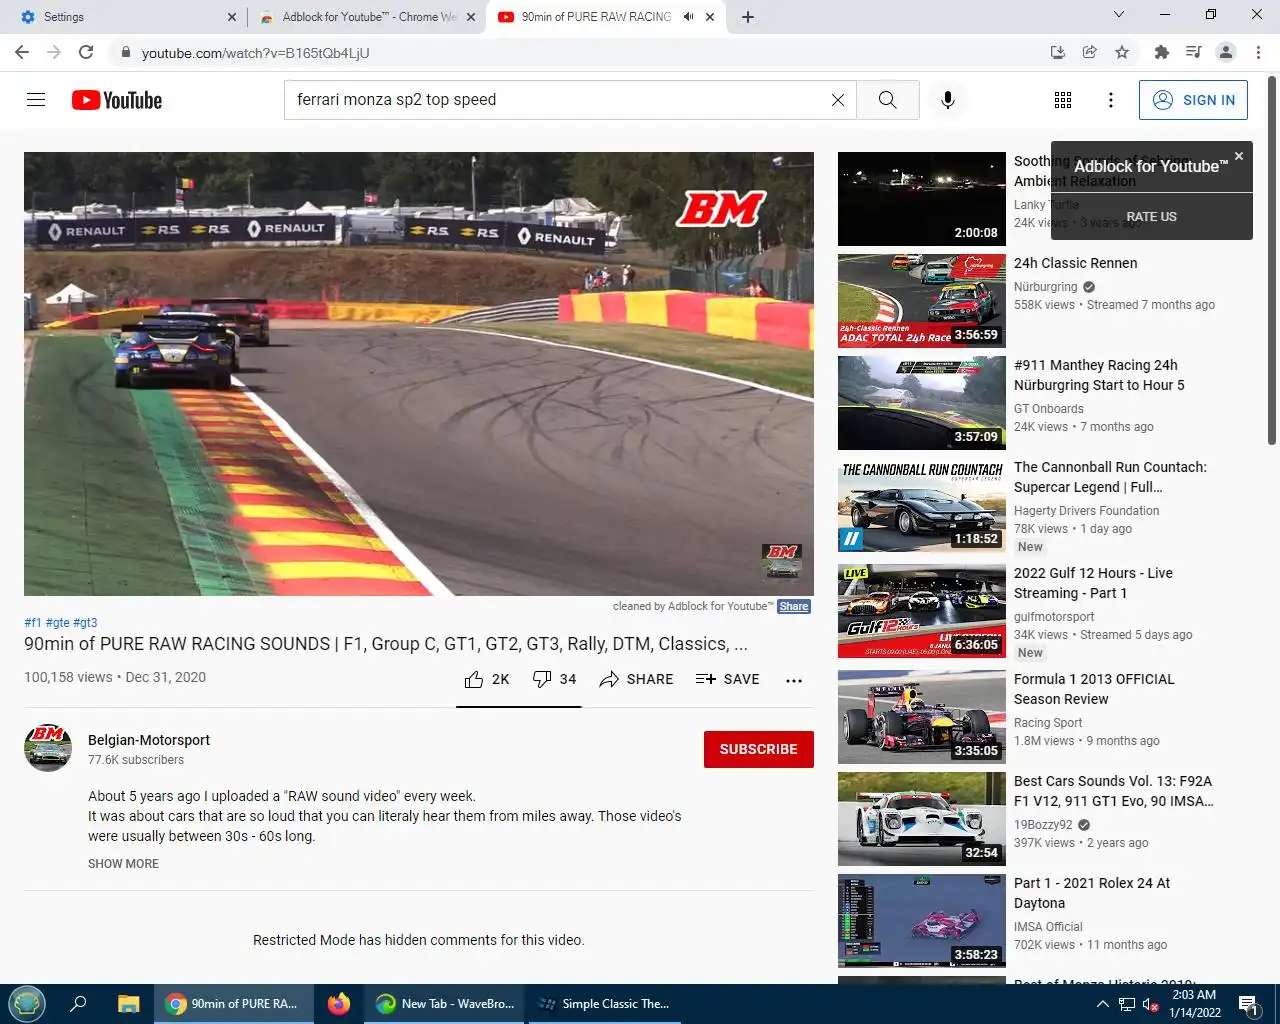1280x1024 pixels.
Task: Open the Belgian-Motorsport channel name link
Action: click(149, 740)
